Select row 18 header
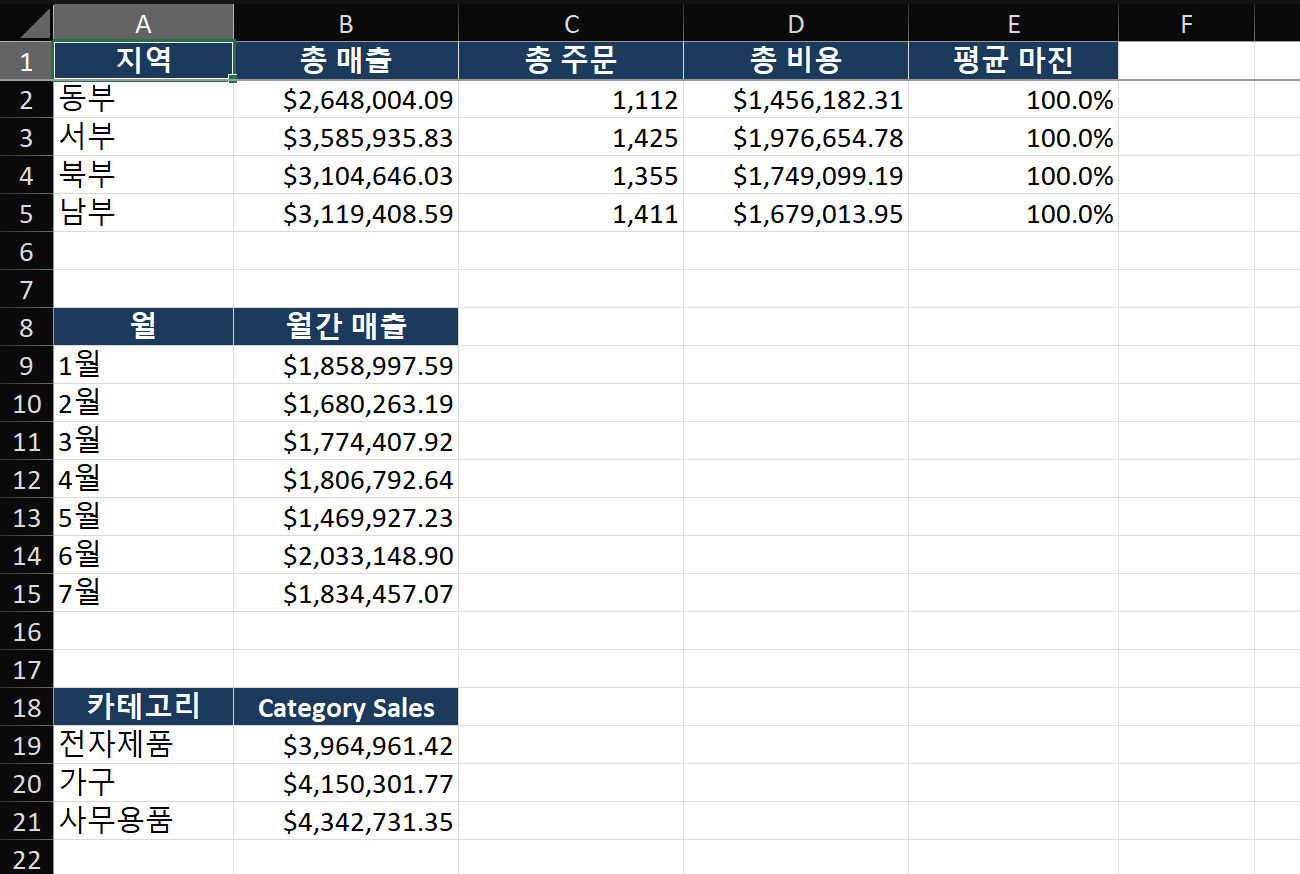 [x=27, y=707]
